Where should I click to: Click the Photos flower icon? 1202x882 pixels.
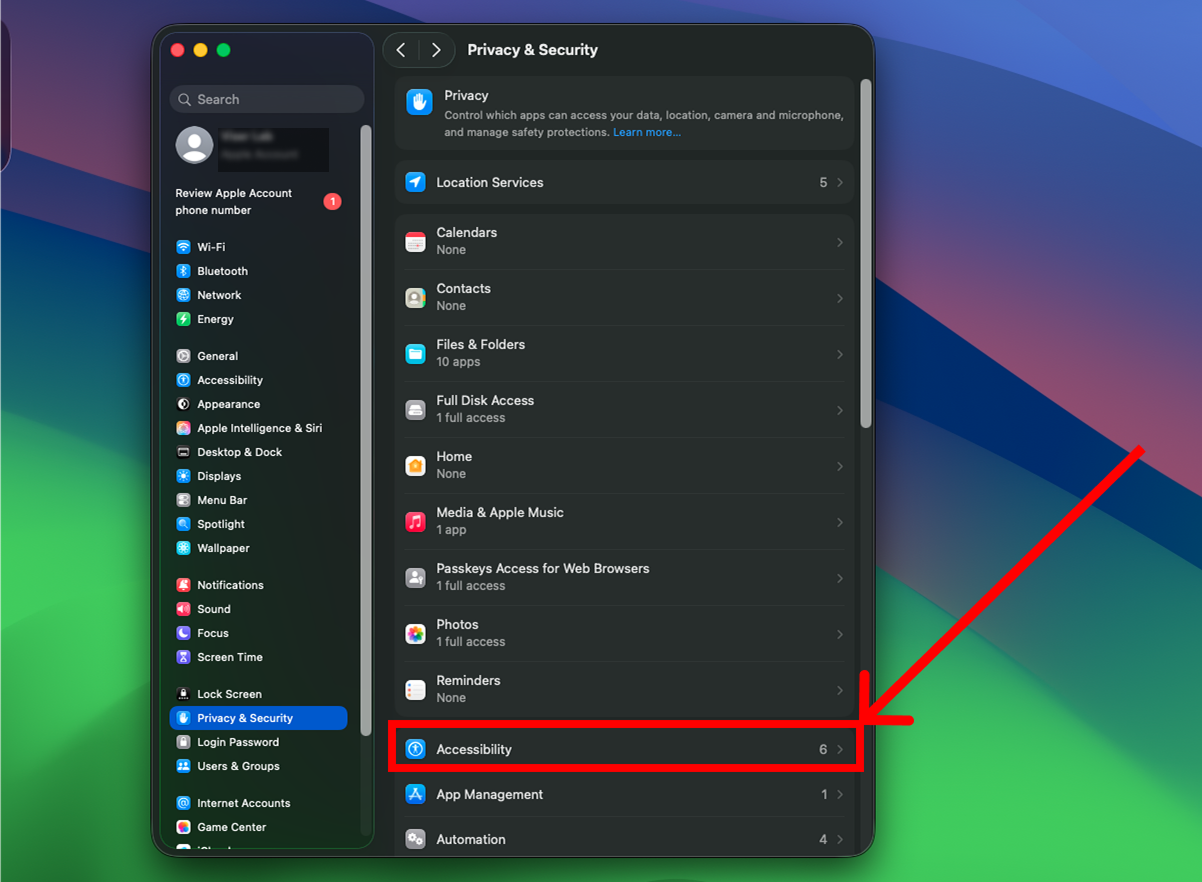(416, 634)
